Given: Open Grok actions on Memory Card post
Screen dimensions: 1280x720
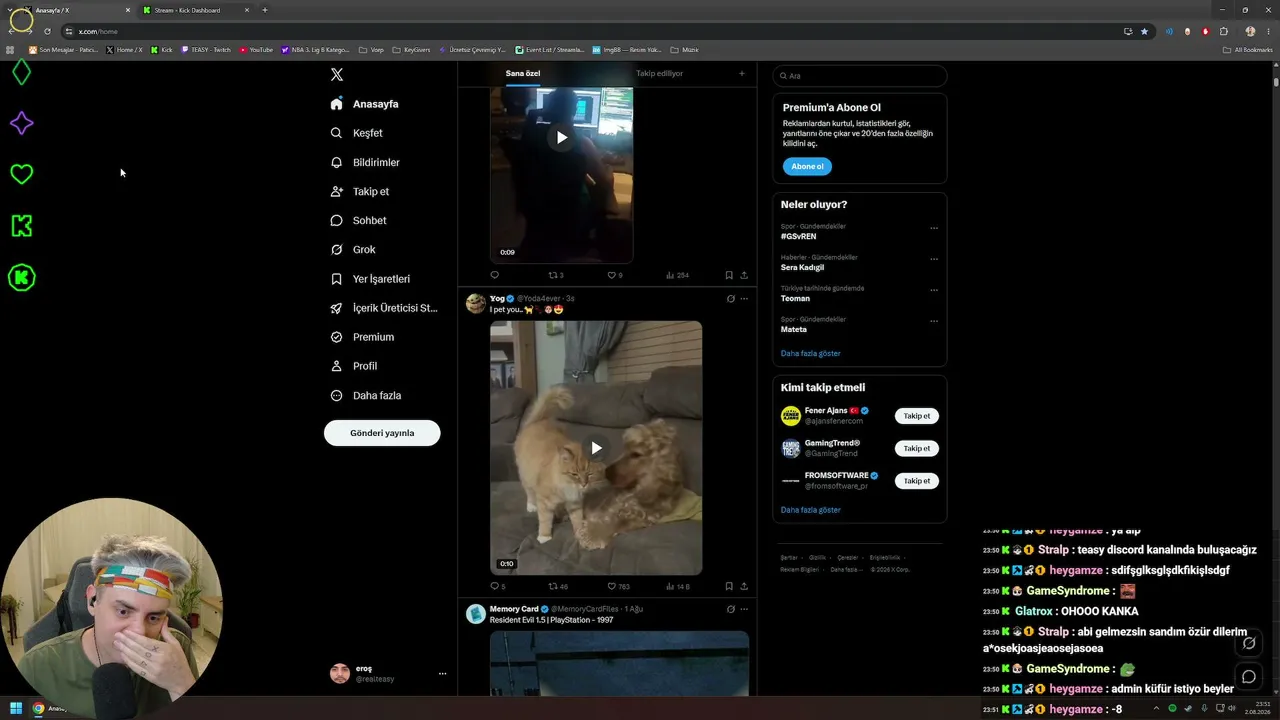Looking at the screenshot, I should [x=730, y=609].
